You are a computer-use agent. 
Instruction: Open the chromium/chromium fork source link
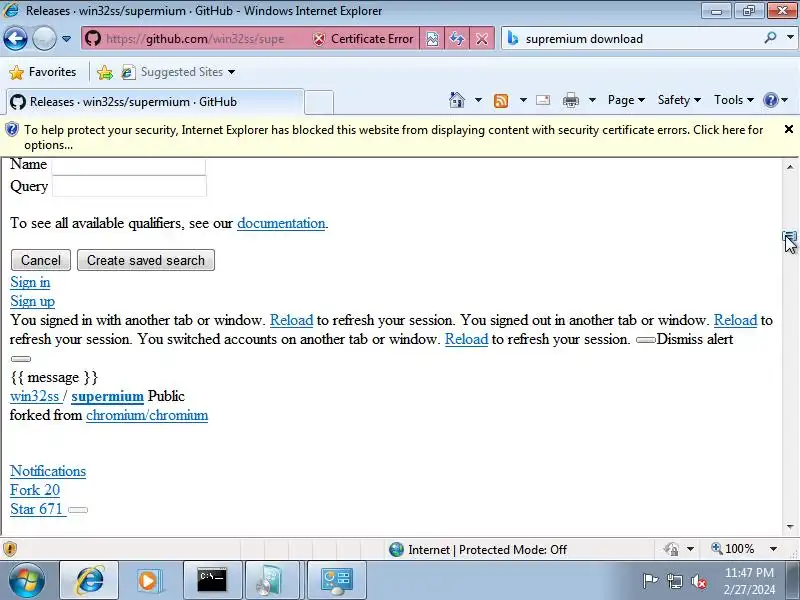(x=147, y=415)
